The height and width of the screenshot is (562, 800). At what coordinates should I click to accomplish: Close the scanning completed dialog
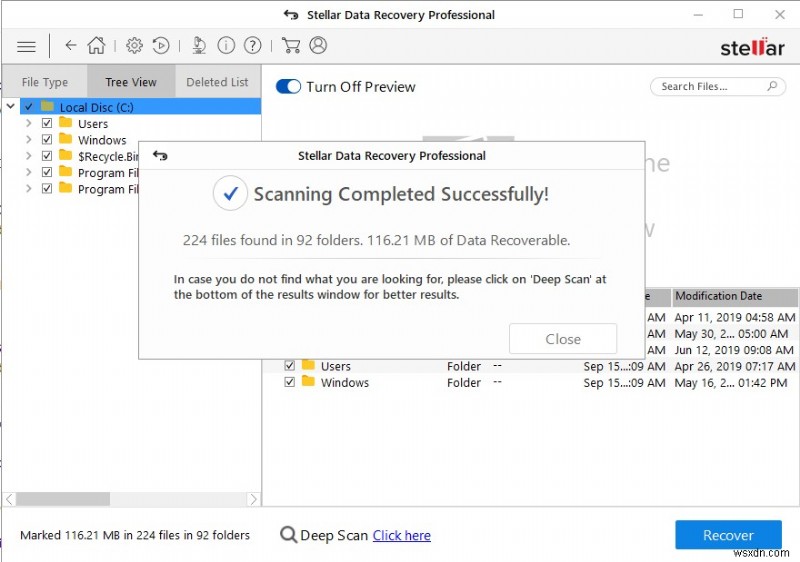[x=563, y=339]
